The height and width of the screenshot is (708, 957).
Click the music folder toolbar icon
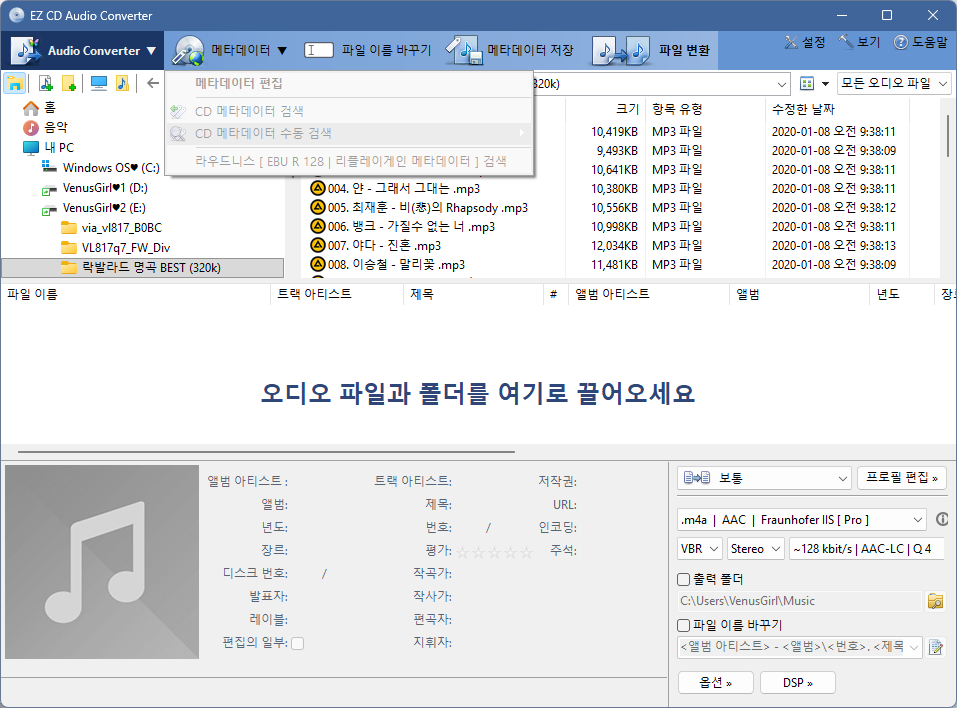pos(122,84)
